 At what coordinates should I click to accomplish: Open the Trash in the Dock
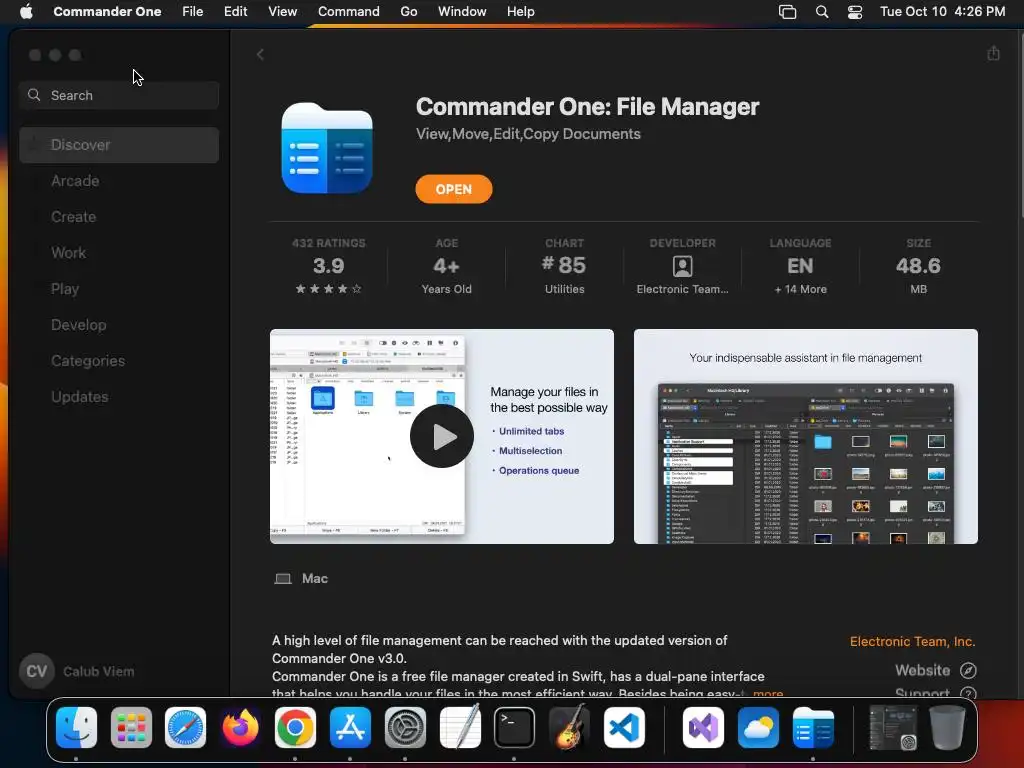click(x=947, y=728)
